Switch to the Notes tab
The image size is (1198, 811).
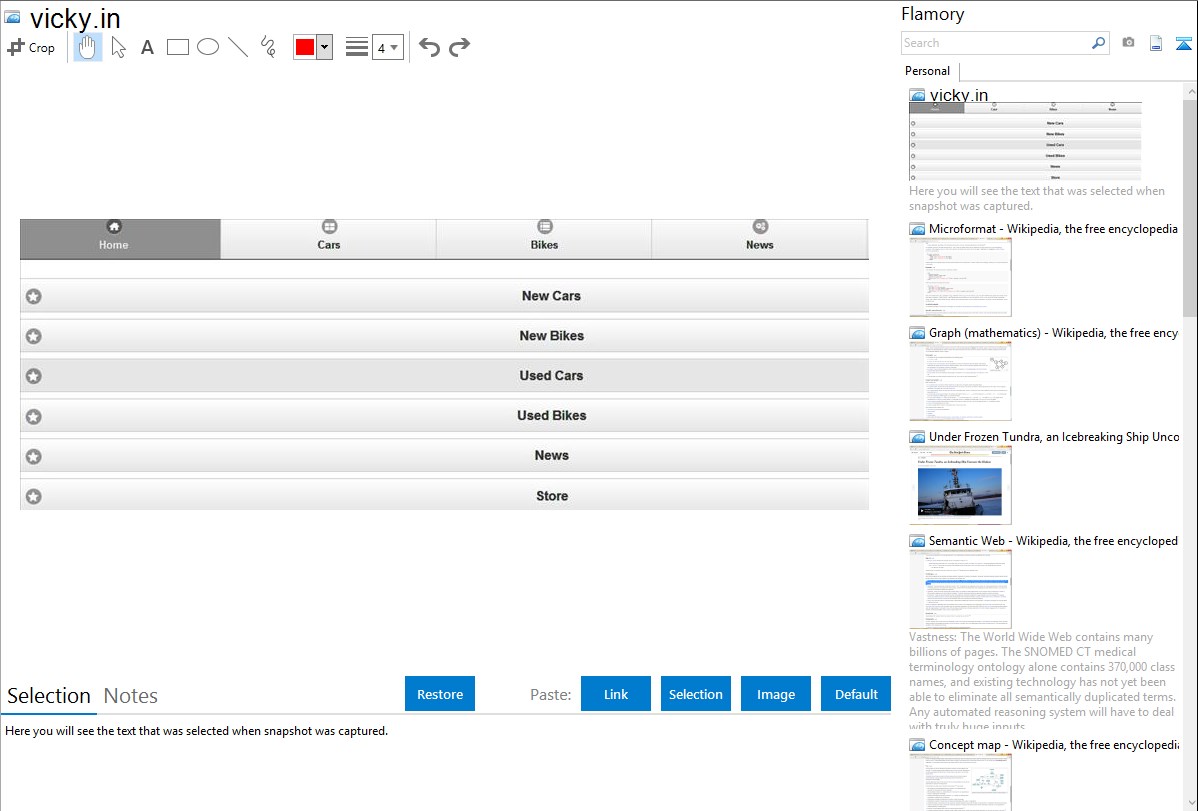pos(131,696)
